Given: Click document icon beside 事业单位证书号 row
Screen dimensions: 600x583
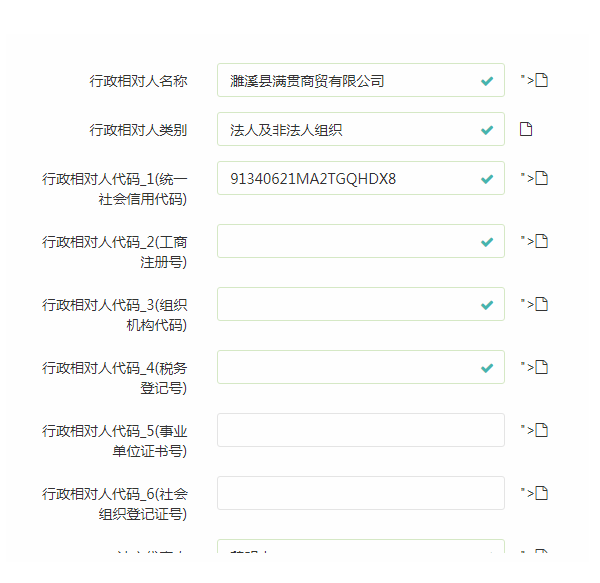Looking at the screenshot, I should click(541, 430).
